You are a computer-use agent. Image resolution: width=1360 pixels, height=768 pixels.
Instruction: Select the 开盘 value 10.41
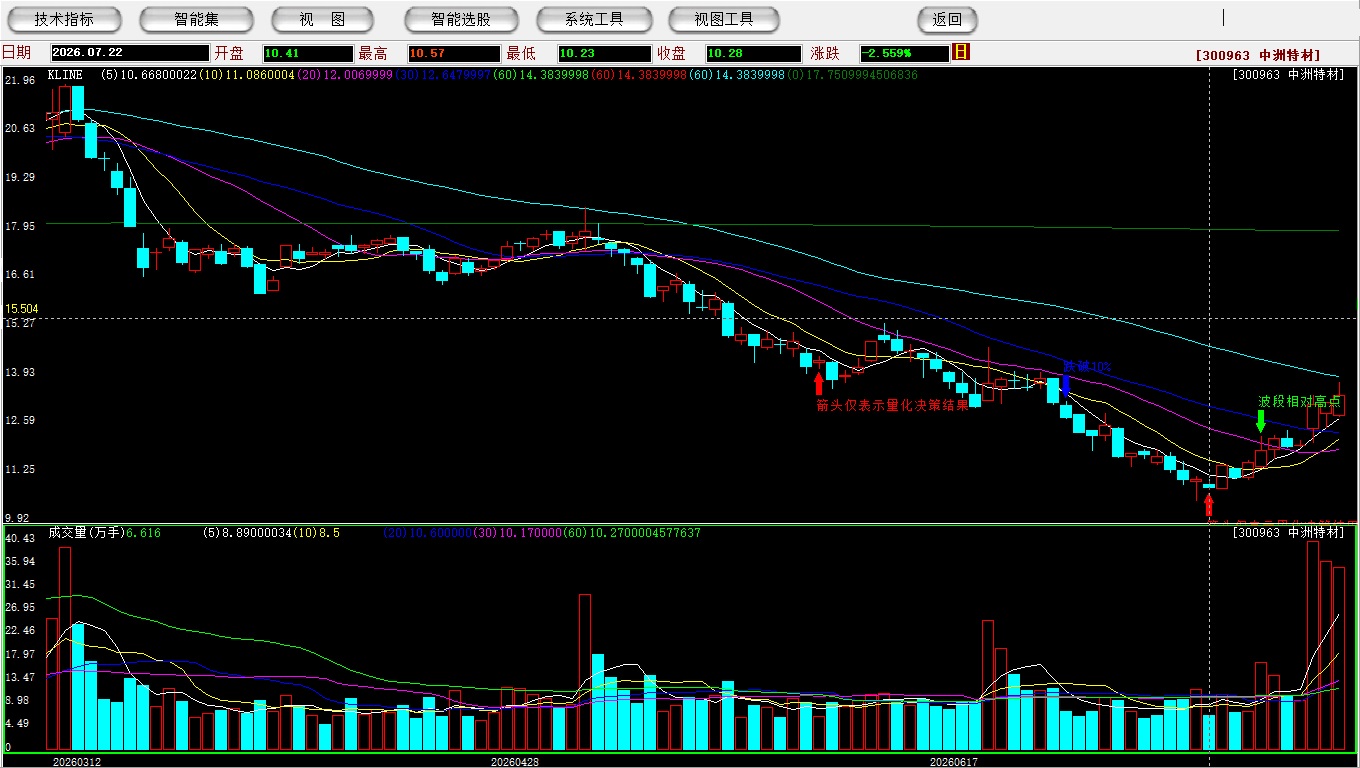[308, 53]
